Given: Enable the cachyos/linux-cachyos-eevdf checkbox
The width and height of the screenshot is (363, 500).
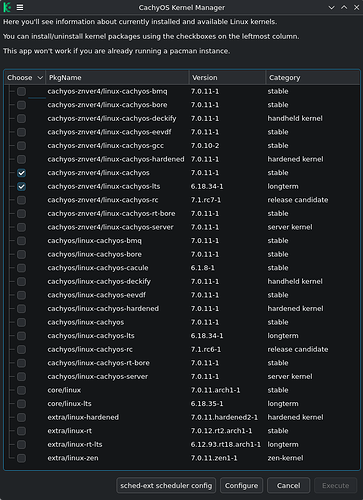Looking at the screenshot, I should tap(21, 295).
